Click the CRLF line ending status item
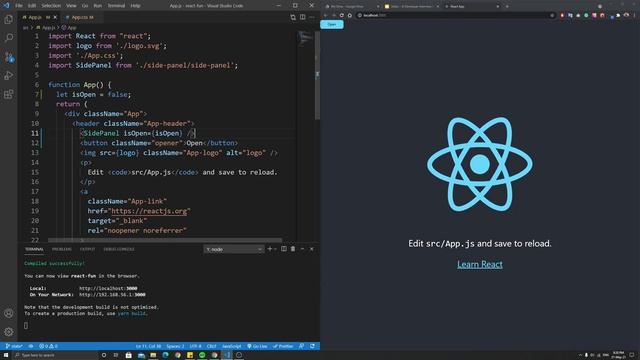Screen dimensions: 640x360 (x=211, y=346)
